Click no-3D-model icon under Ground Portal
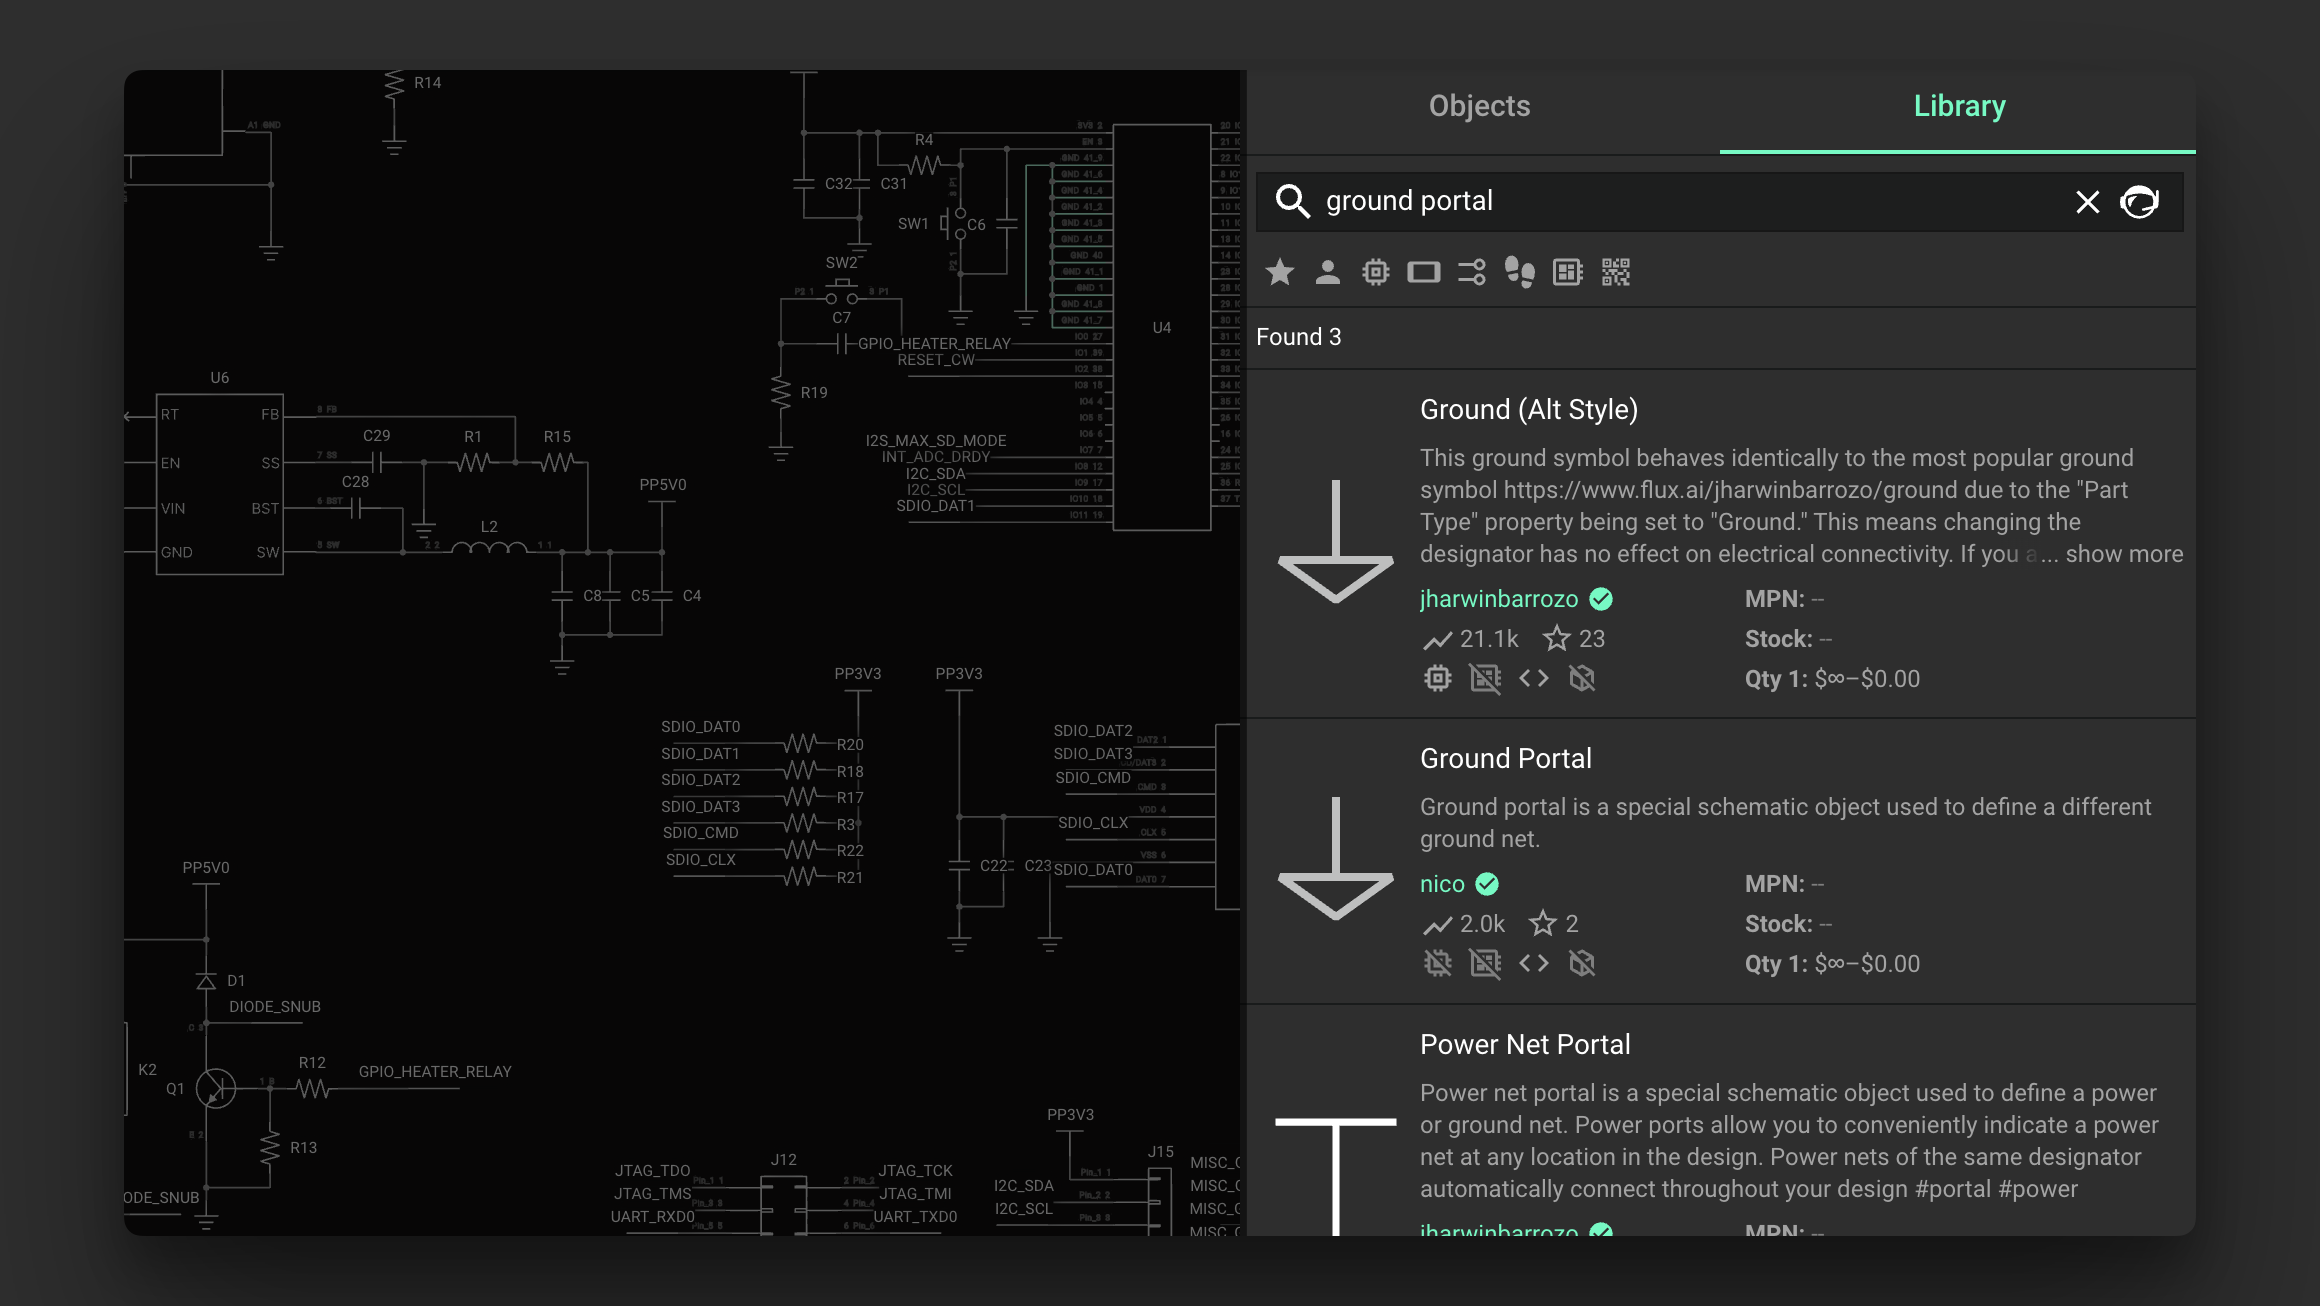 click(x=1581, y=964)
